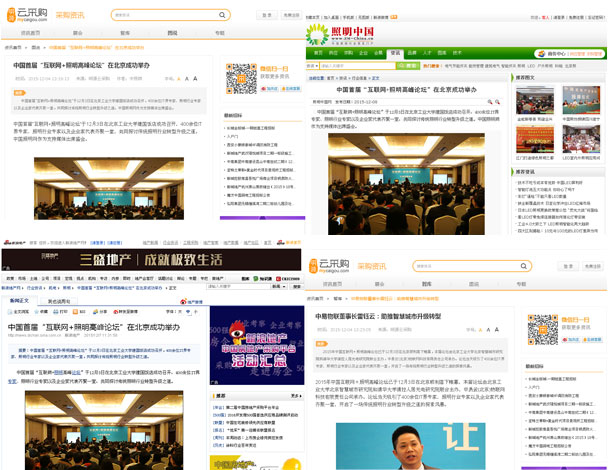Click 免费注册 link at 照明中国 top bar
Viewport: 610px width, 470px height.
click(x=576, y=18)
